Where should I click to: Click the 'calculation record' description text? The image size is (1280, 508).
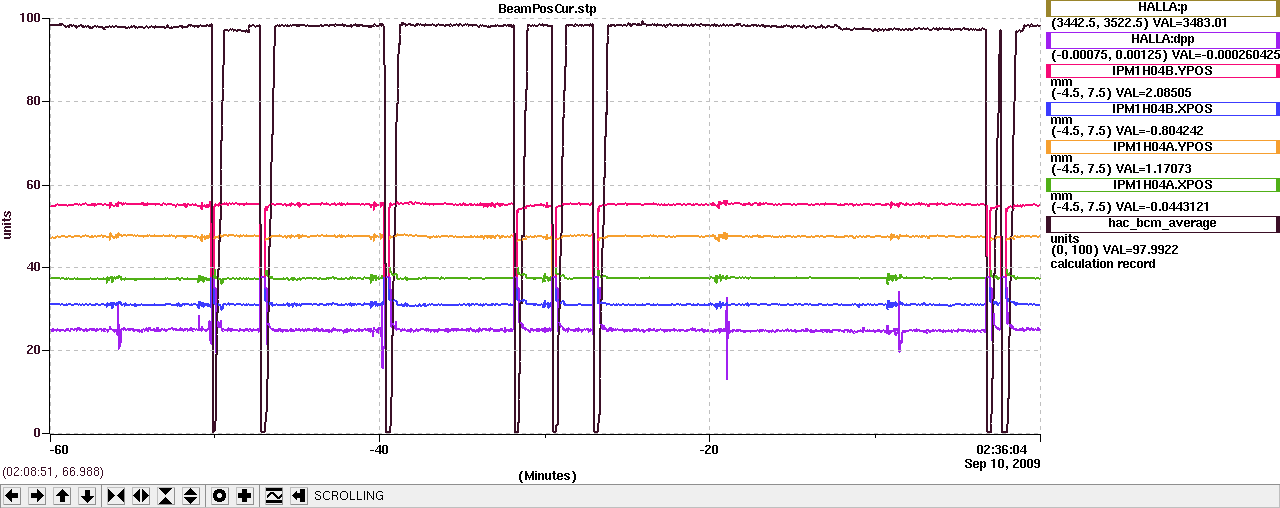[x=1103, y=264]
